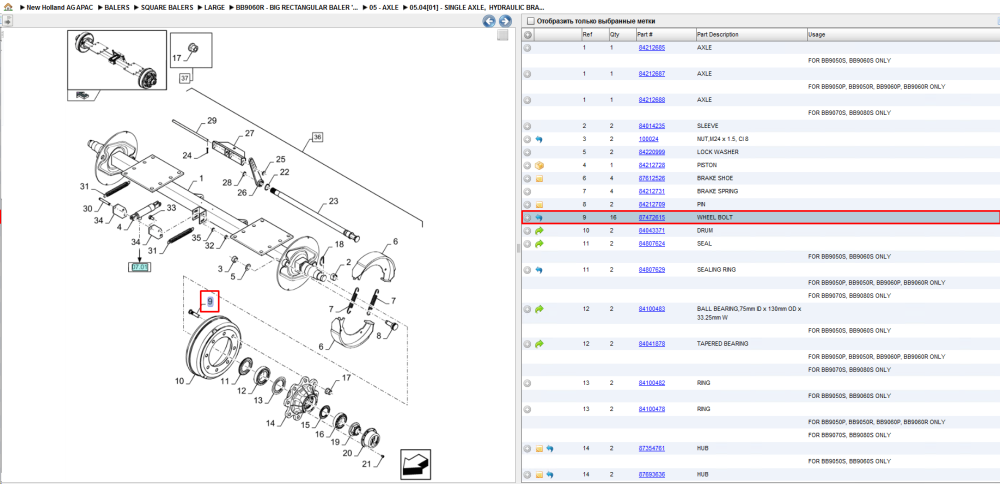Open BB9060R breadcrumb item
Image resolution: width=1000 pixels, height=484 pixels.
pos(295,7)
